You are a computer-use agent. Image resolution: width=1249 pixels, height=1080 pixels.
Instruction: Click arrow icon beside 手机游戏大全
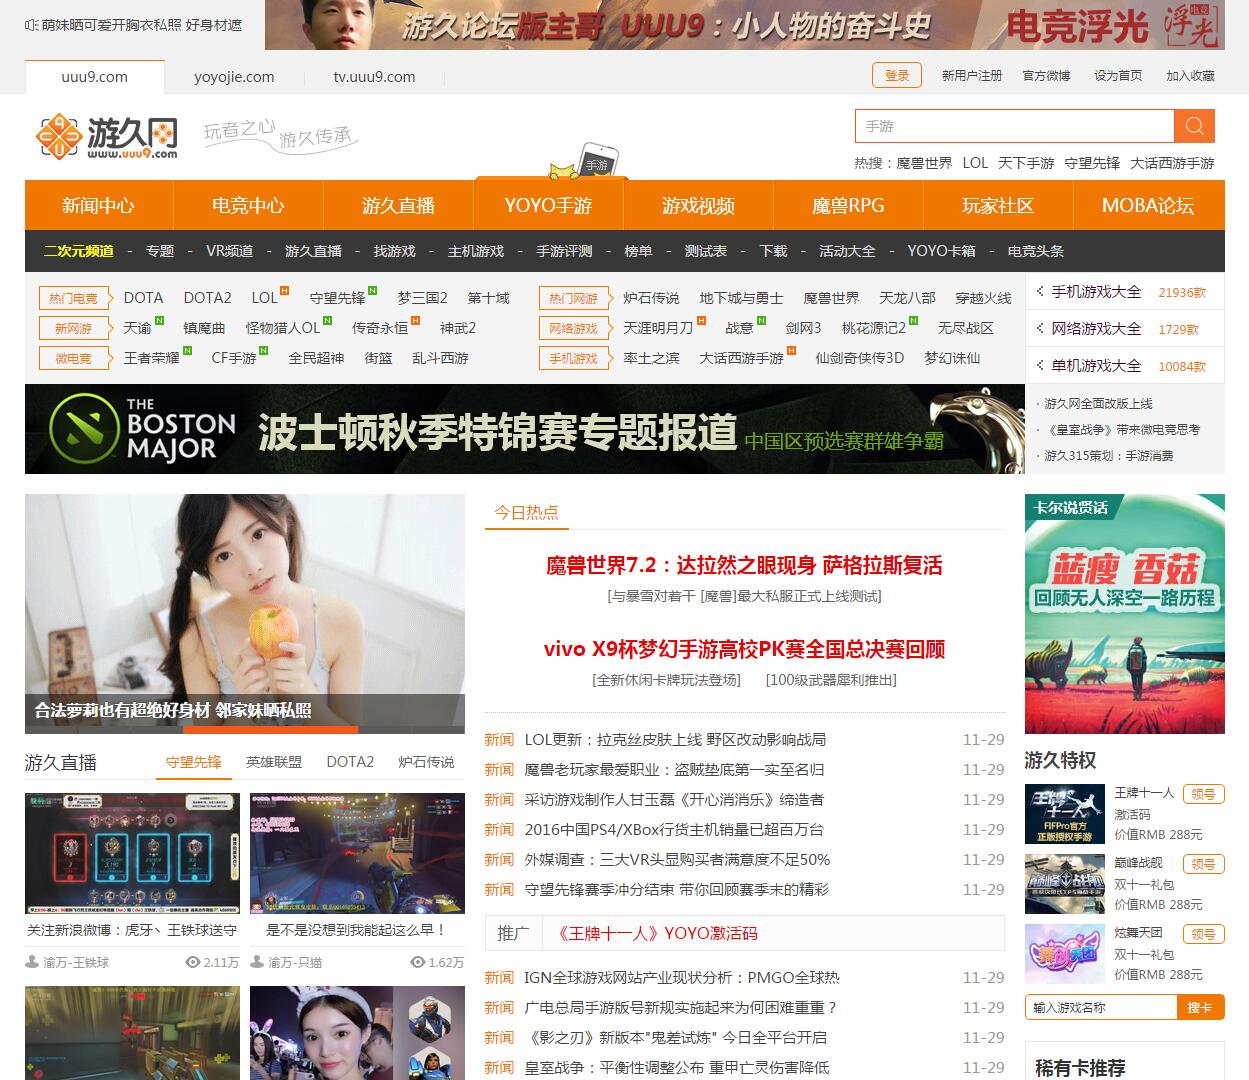tap(1040, 291)
